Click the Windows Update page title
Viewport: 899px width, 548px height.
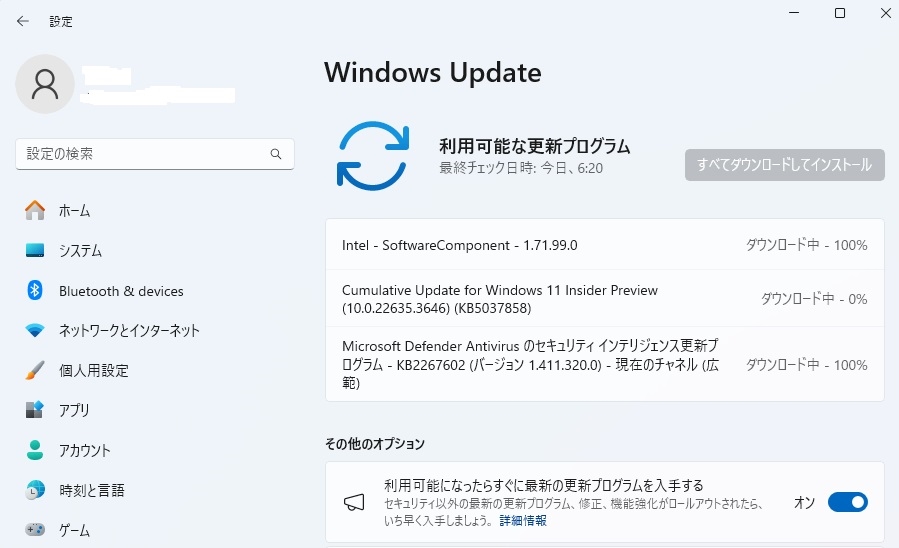click(432, 73)
